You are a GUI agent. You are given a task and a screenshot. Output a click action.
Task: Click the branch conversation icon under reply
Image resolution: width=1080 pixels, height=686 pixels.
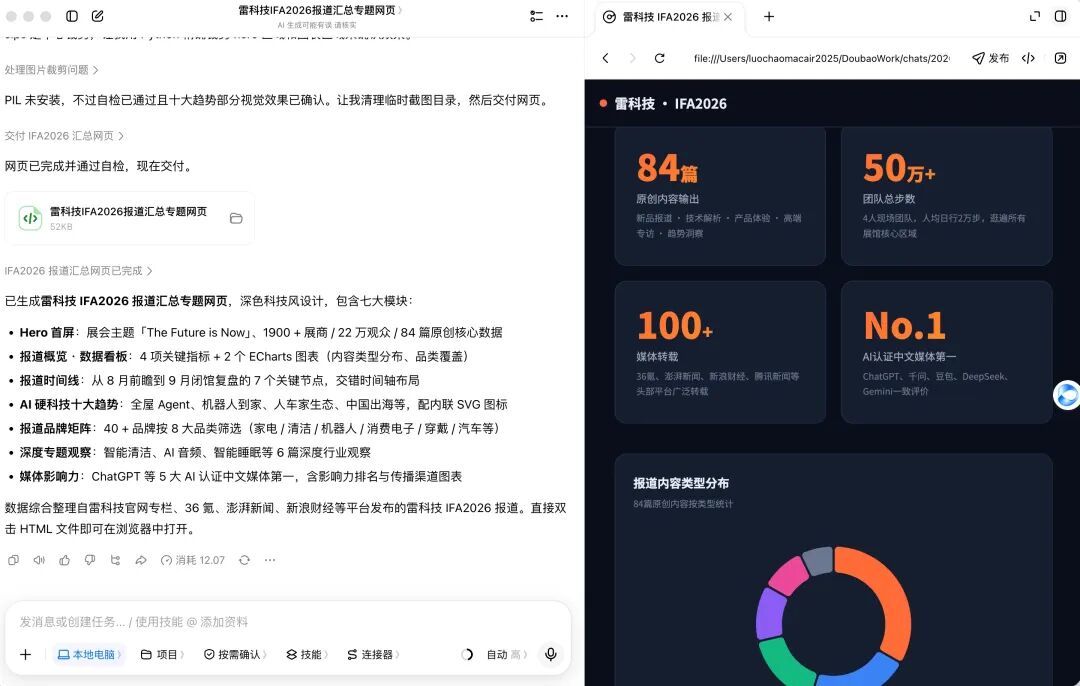(116, 561)
